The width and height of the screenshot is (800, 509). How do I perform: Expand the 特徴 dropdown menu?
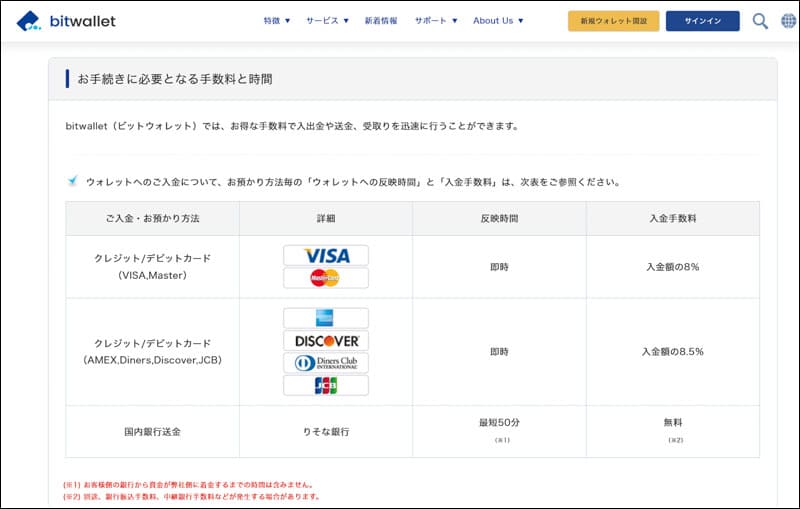(x=277, y=21)
